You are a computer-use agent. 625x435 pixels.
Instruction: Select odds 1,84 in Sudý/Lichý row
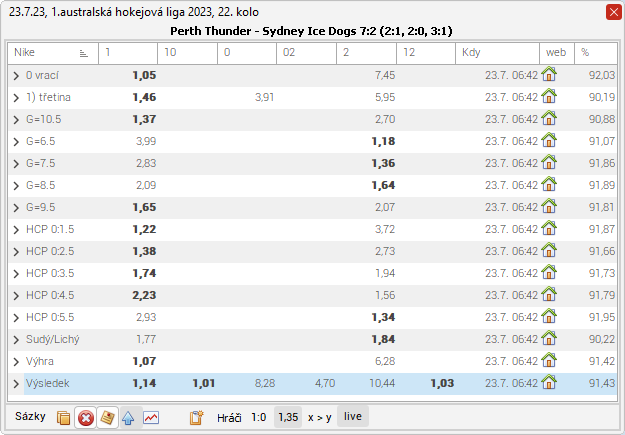383,339
